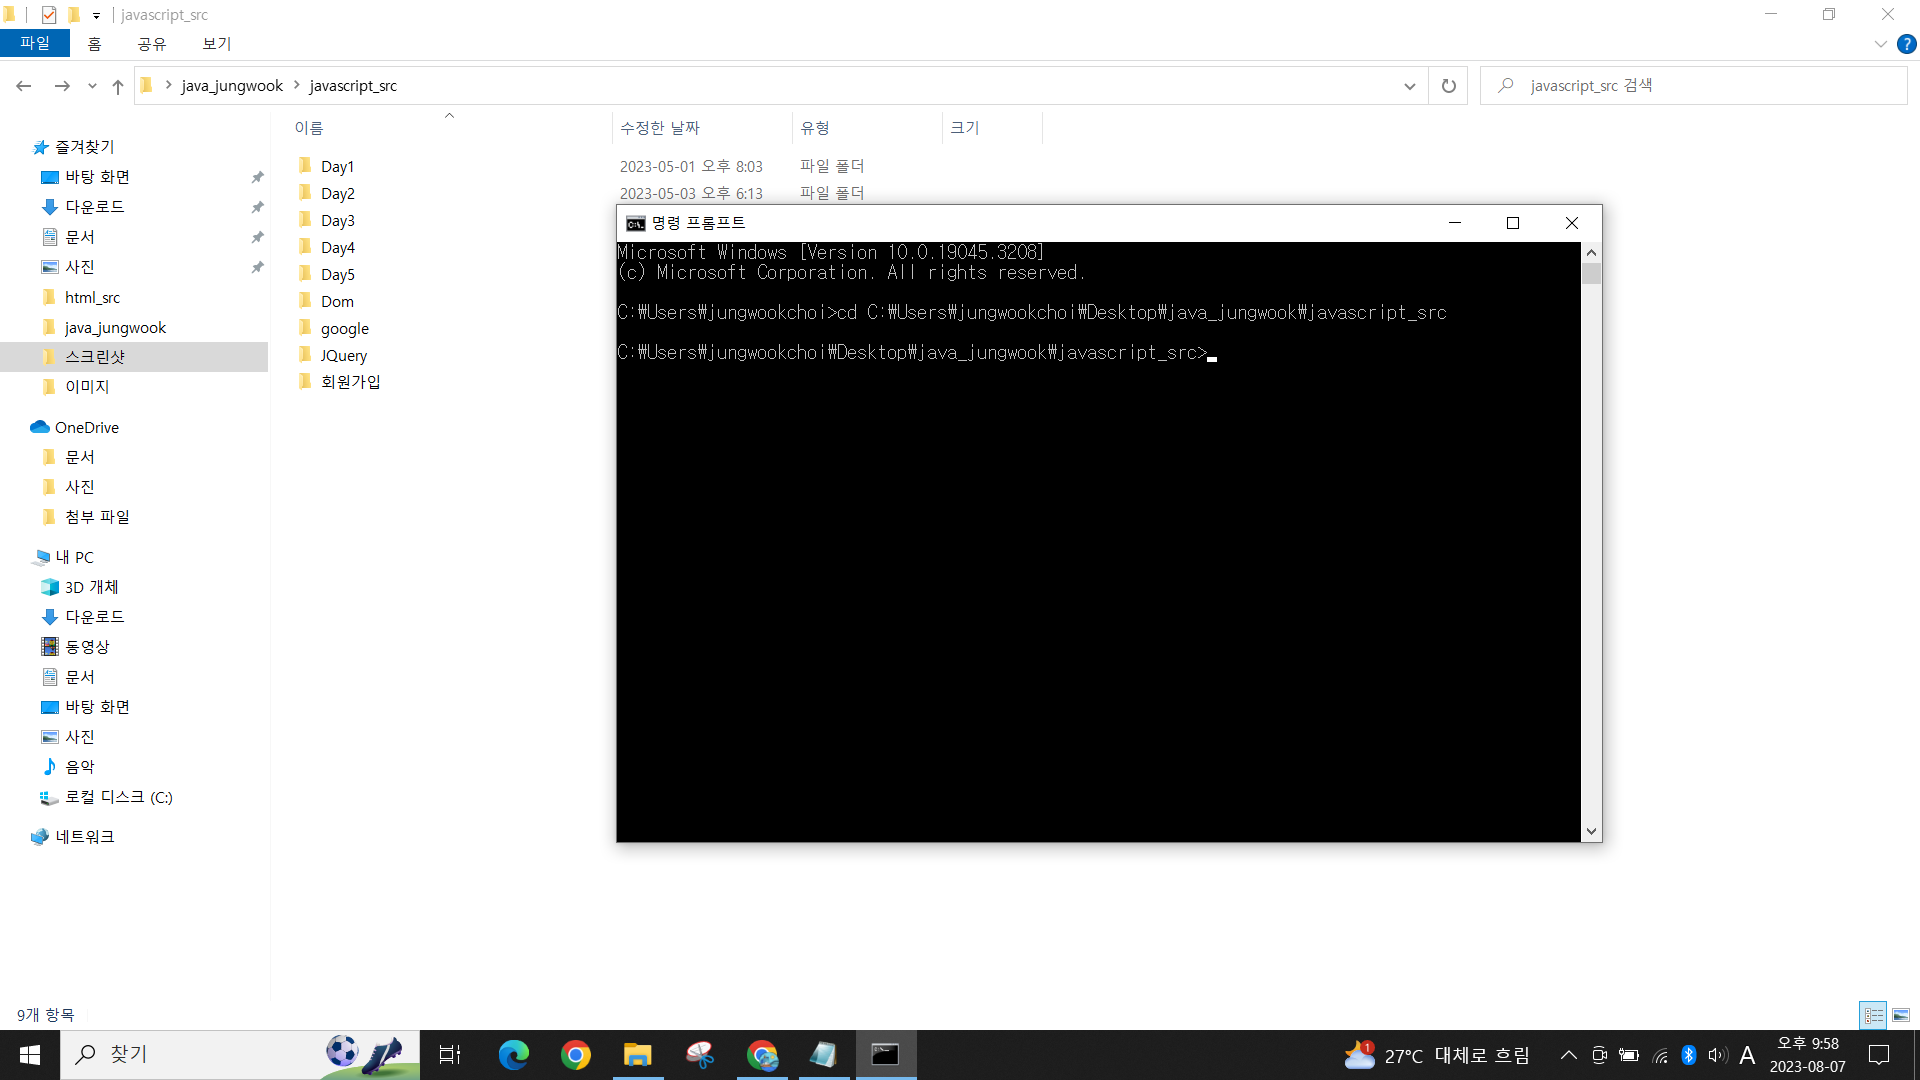Screen dimensions: 1920x1080
Task: Open Microsoft Edge from the taskbar
Action: pyautogui.click(x=514, y=1054)
